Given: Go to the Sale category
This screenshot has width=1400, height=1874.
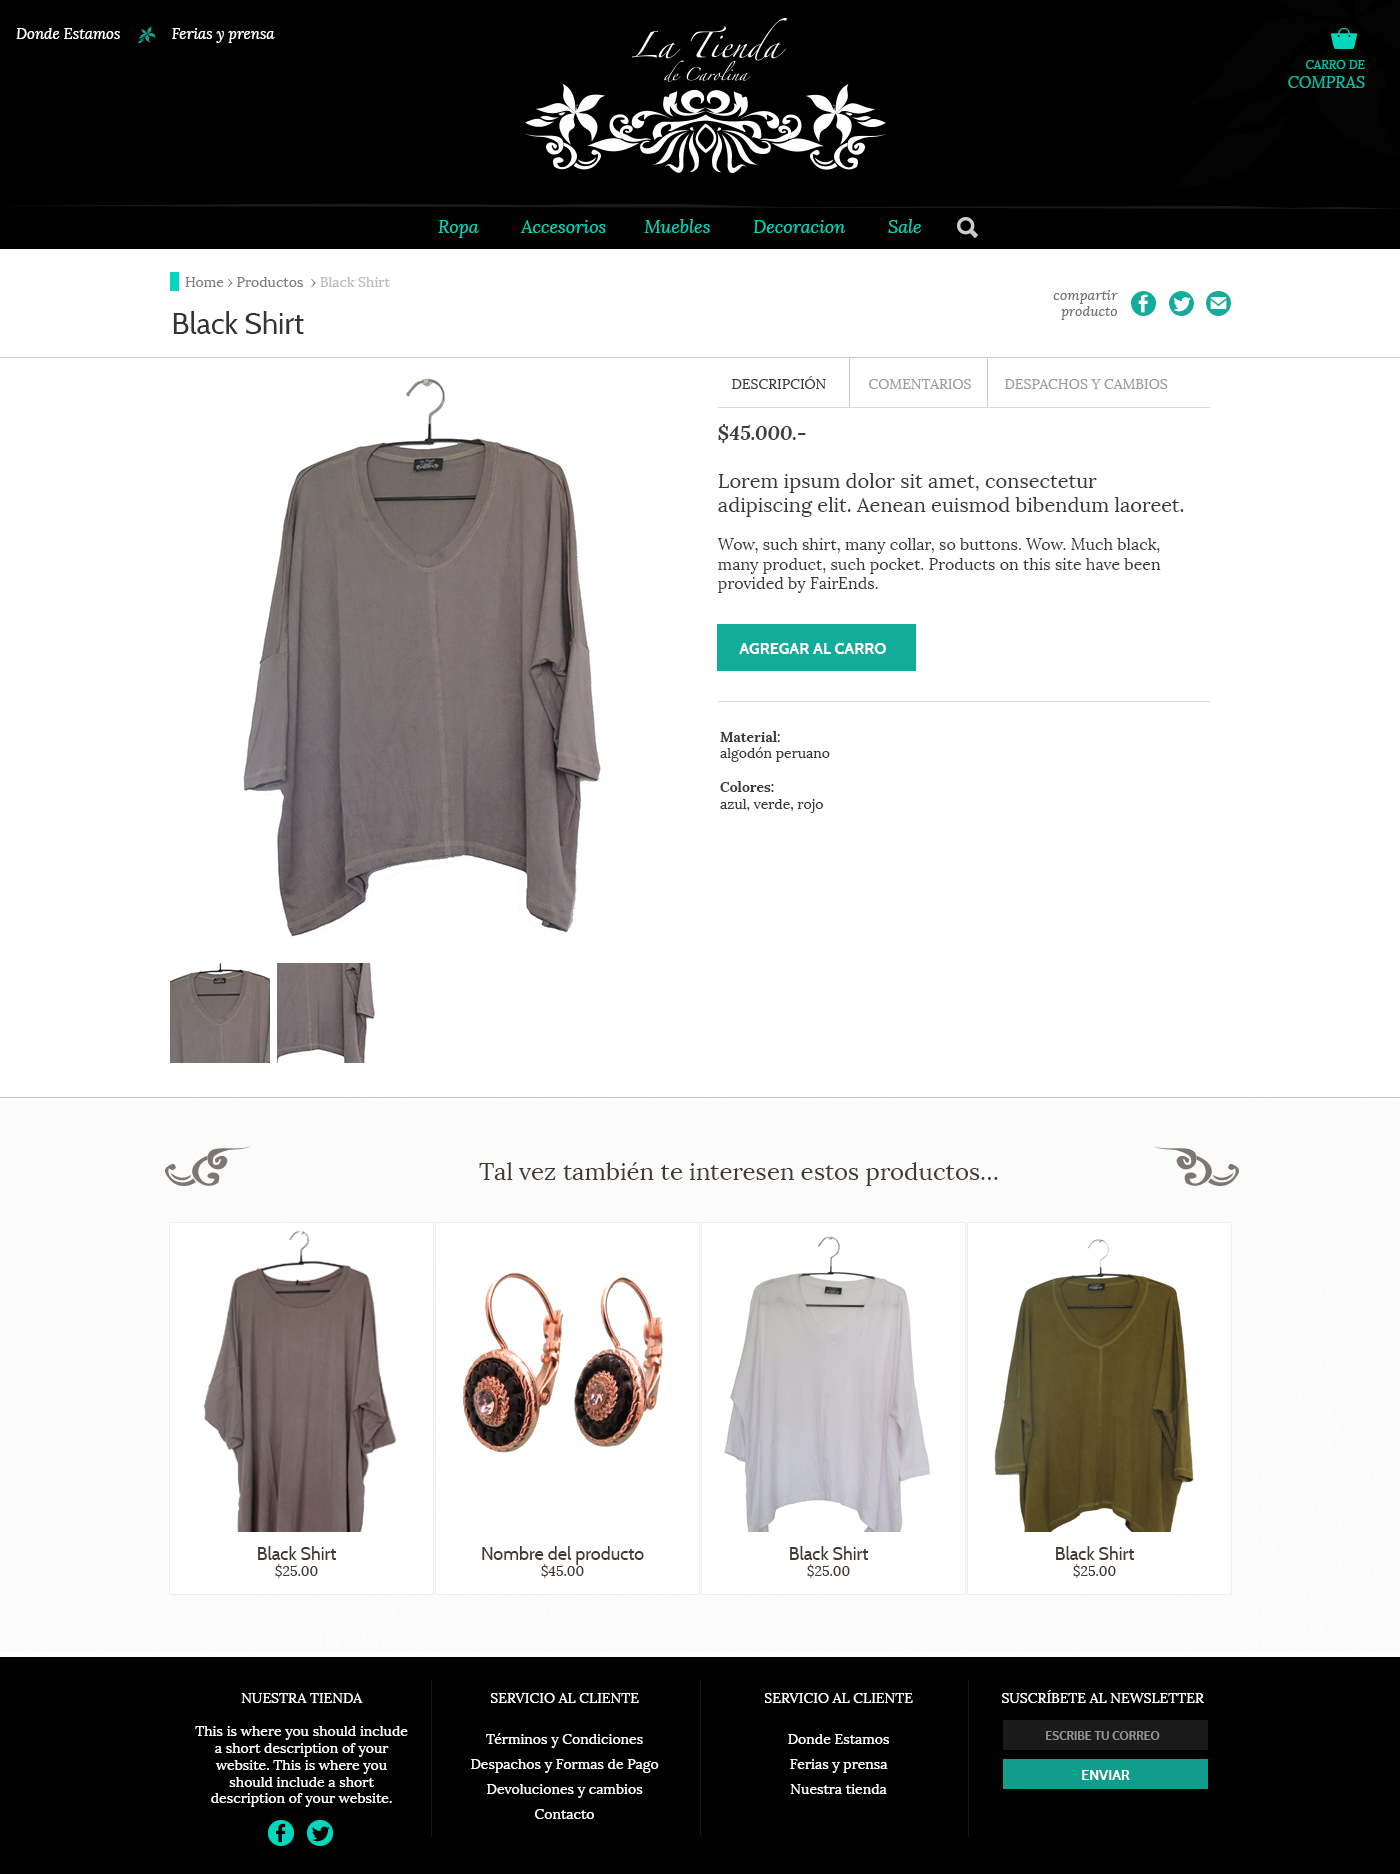Looking at the screenshot, I should 904,227.
